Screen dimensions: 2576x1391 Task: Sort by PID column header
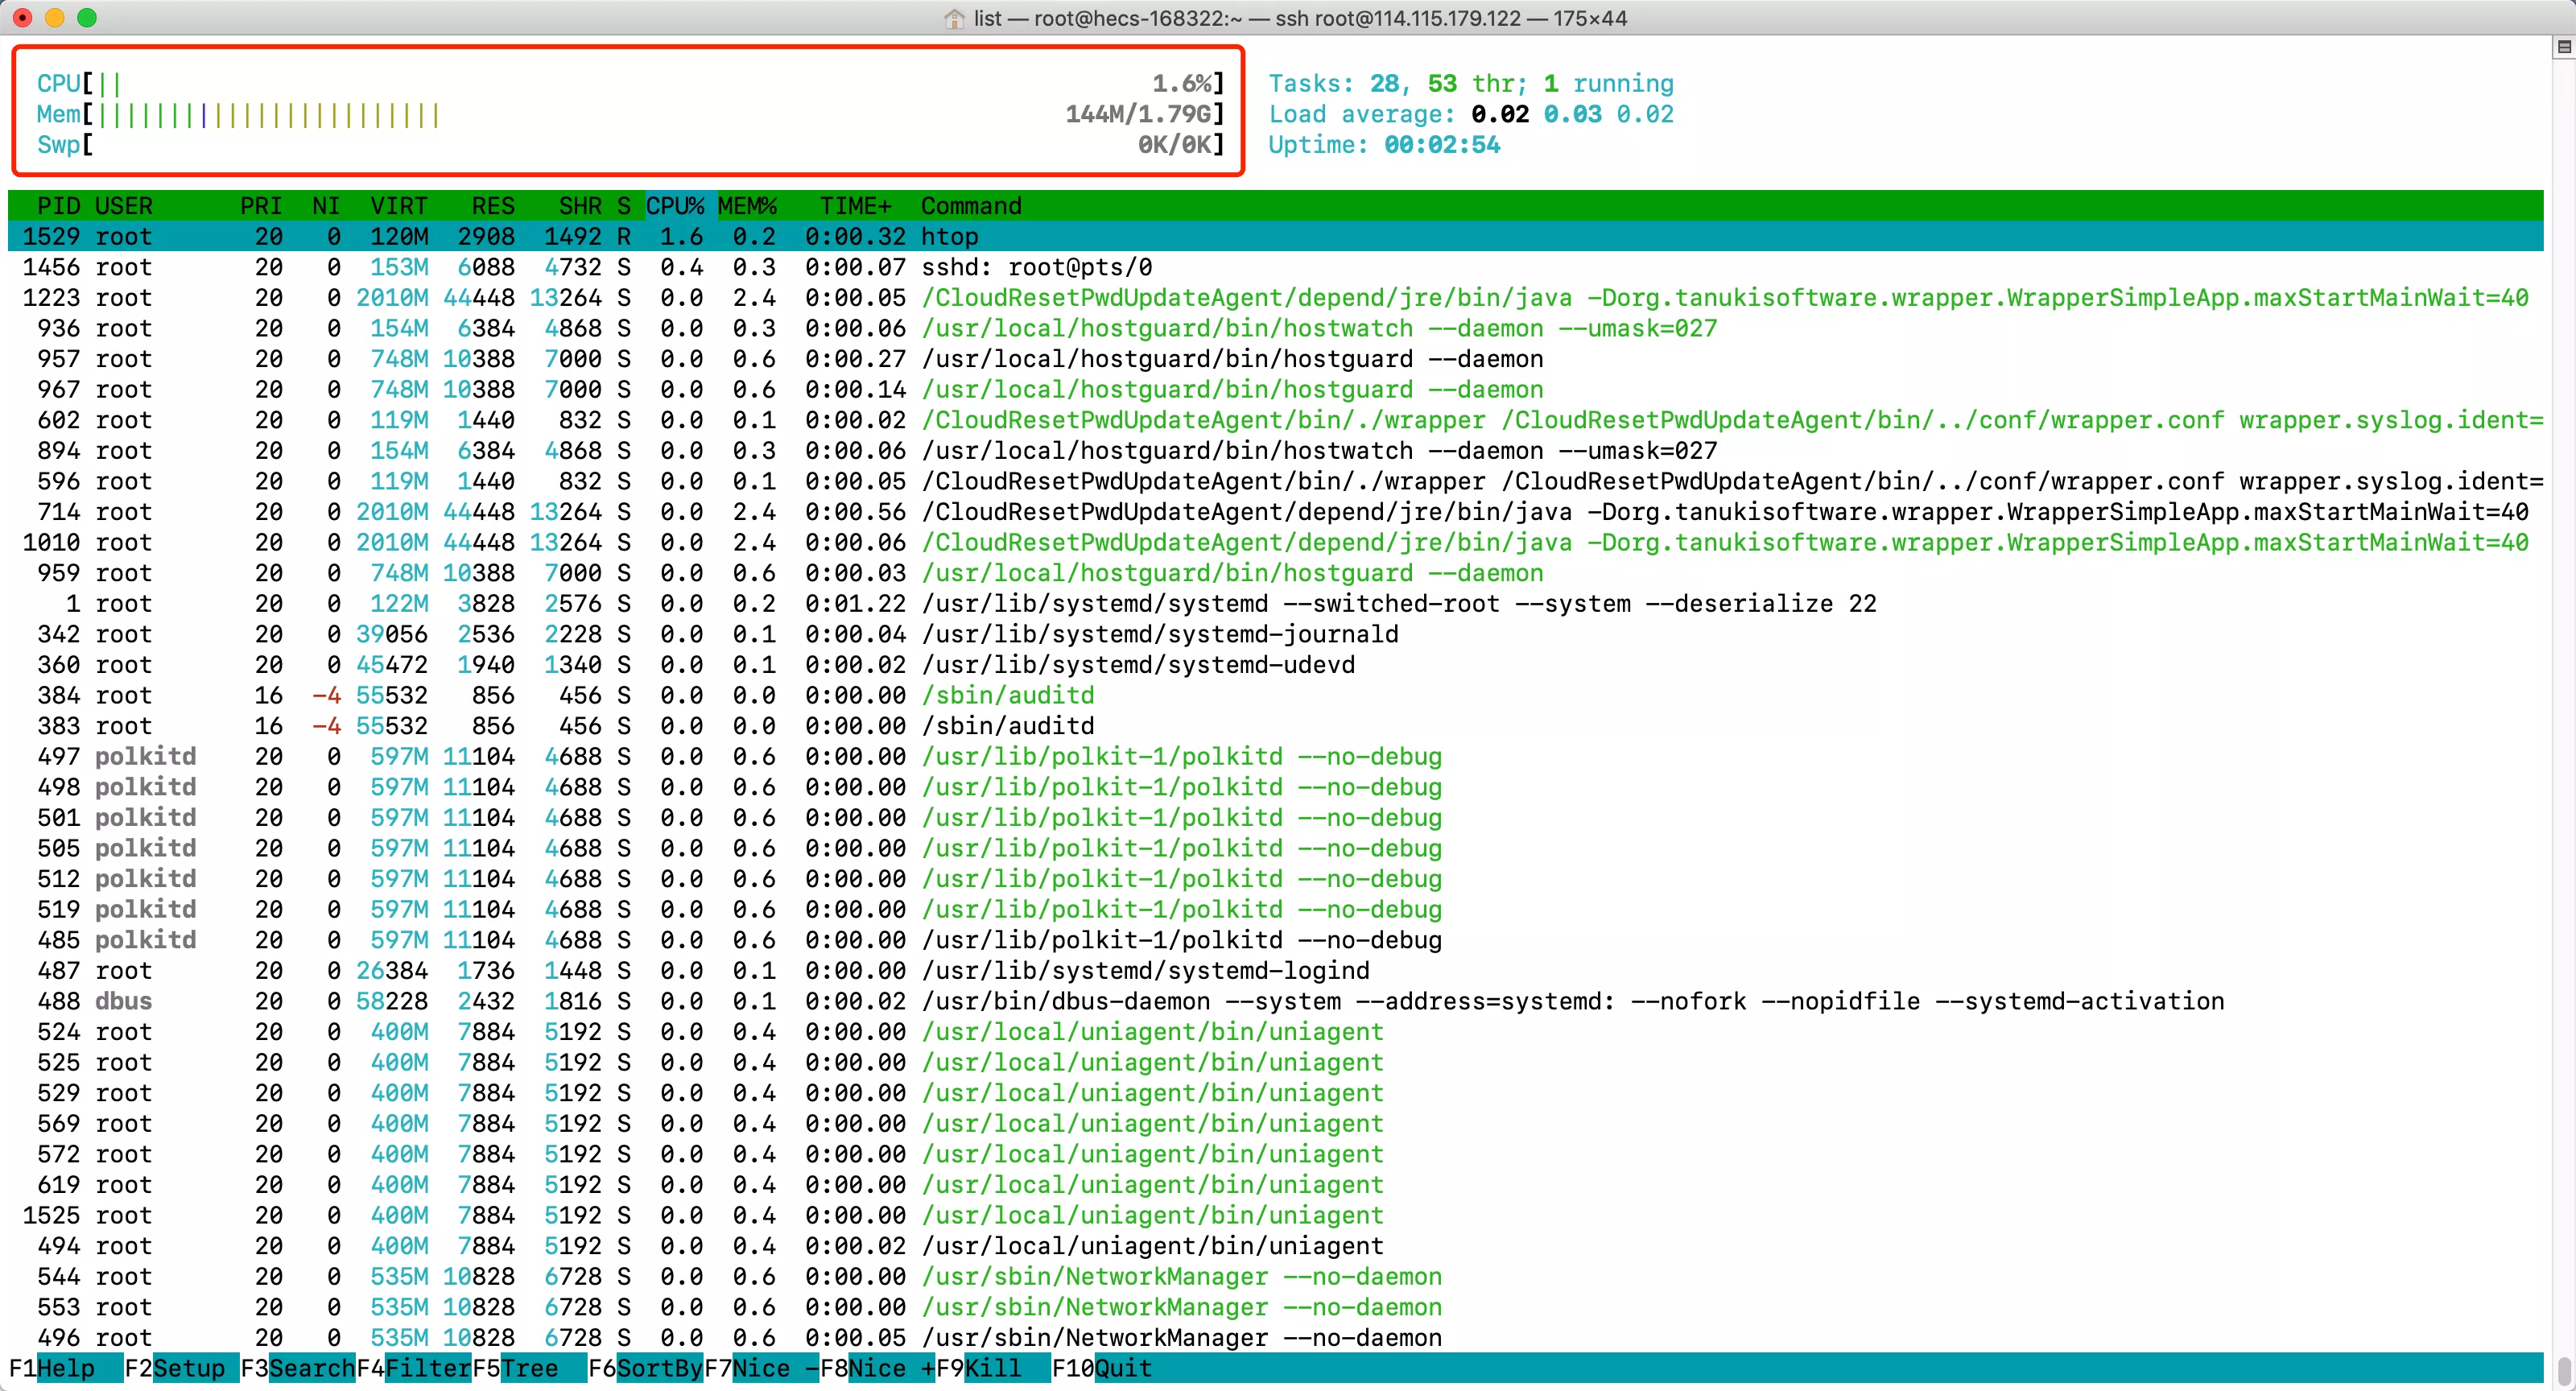58,206
